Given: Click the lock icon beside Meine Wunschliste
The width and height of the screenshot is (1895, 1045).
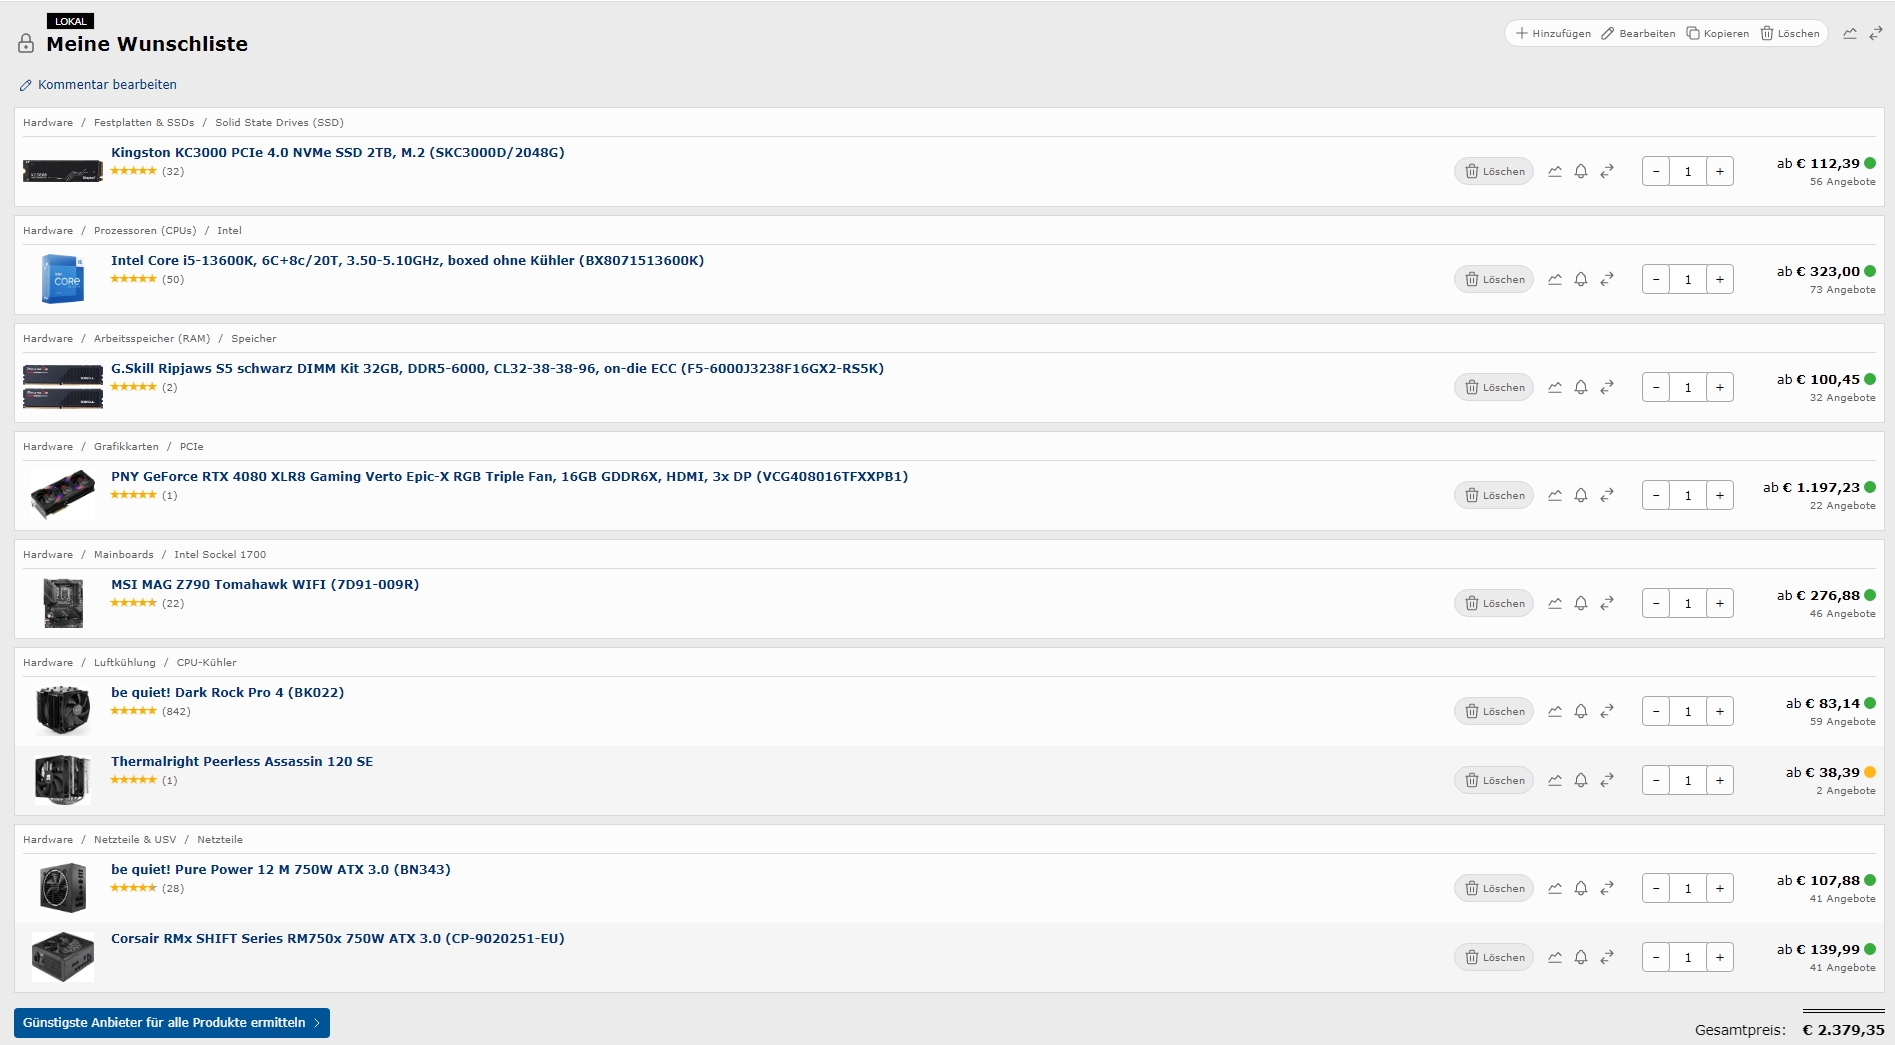Looking at the screenshot, I should [27, 44].
